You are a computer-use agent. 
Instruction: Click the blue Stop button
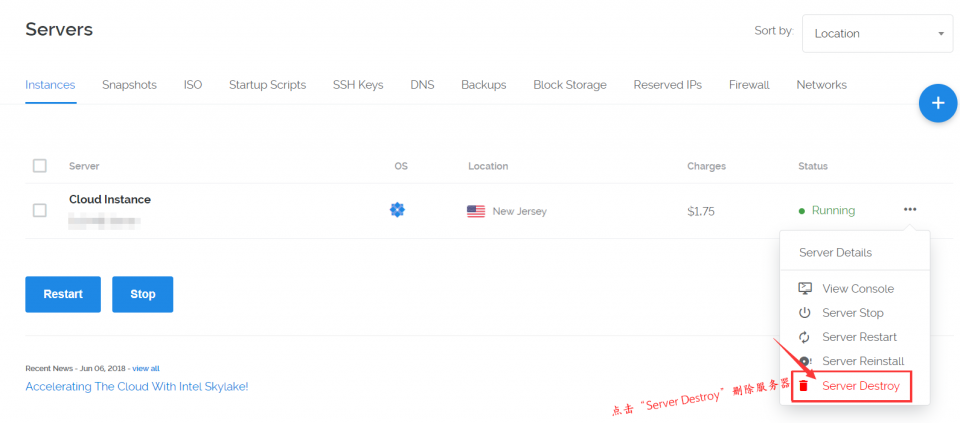pos(143,294)
